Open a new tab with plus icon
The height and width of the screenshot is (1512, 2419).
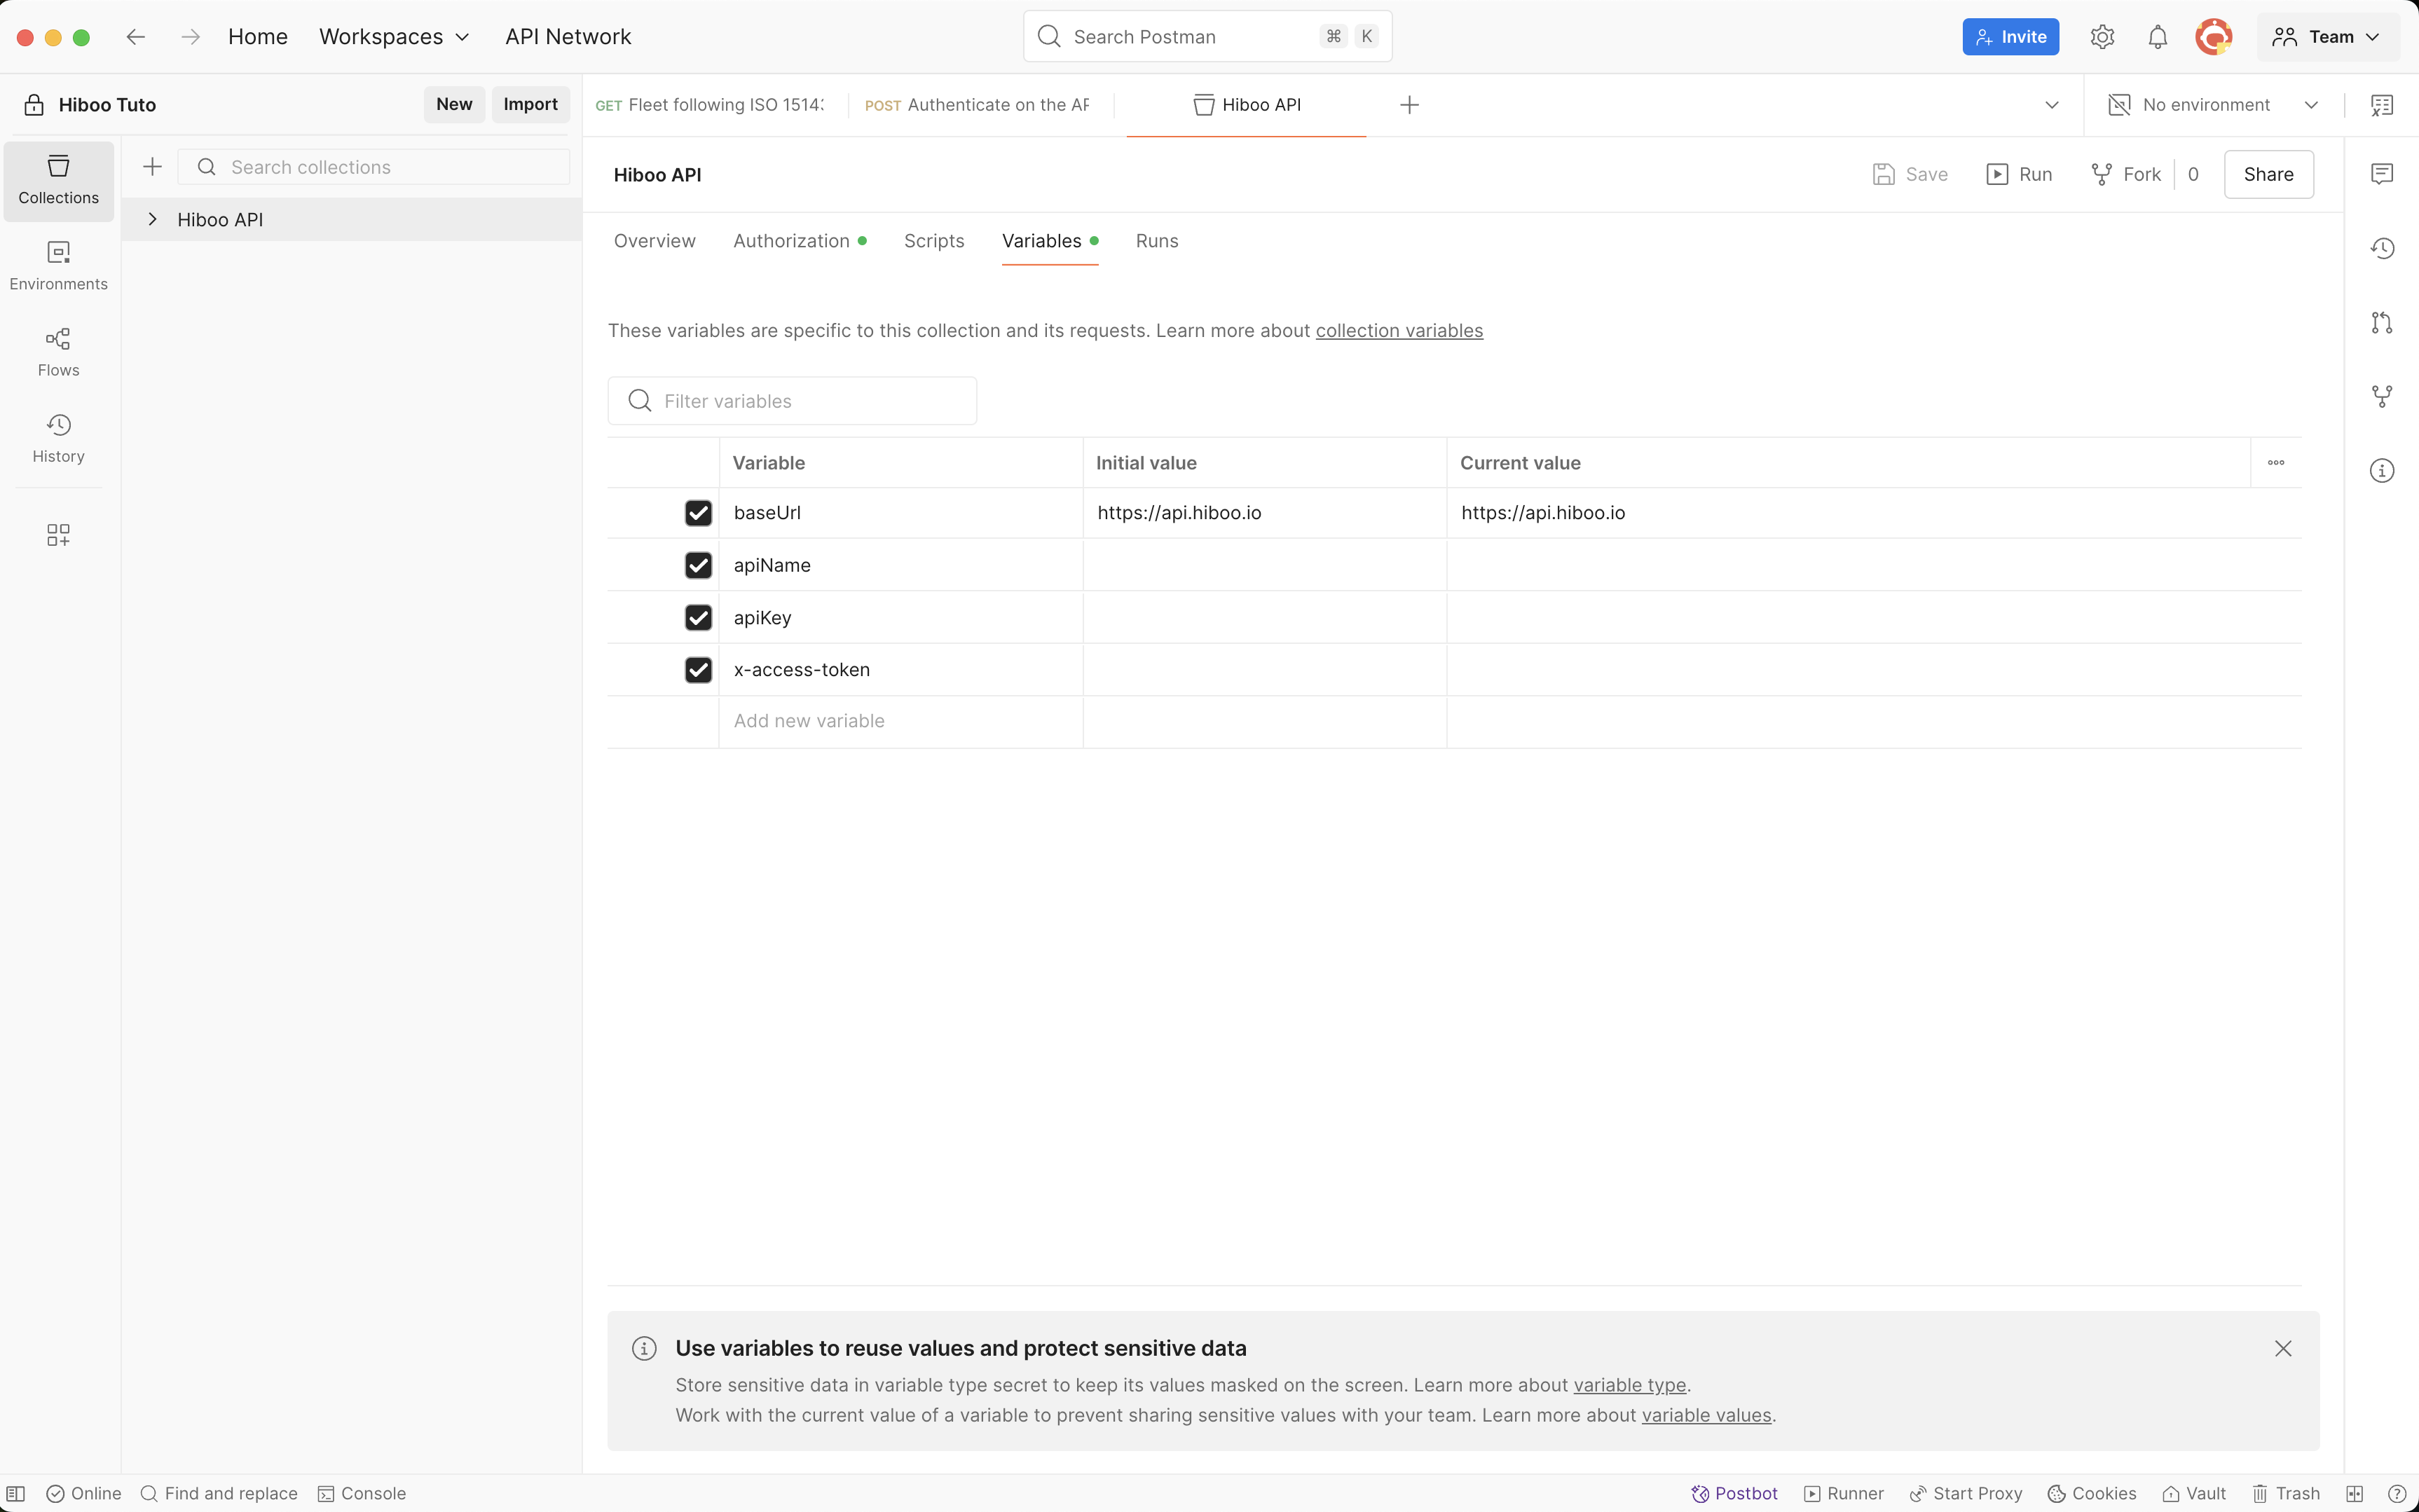[x=1409, y=105]
